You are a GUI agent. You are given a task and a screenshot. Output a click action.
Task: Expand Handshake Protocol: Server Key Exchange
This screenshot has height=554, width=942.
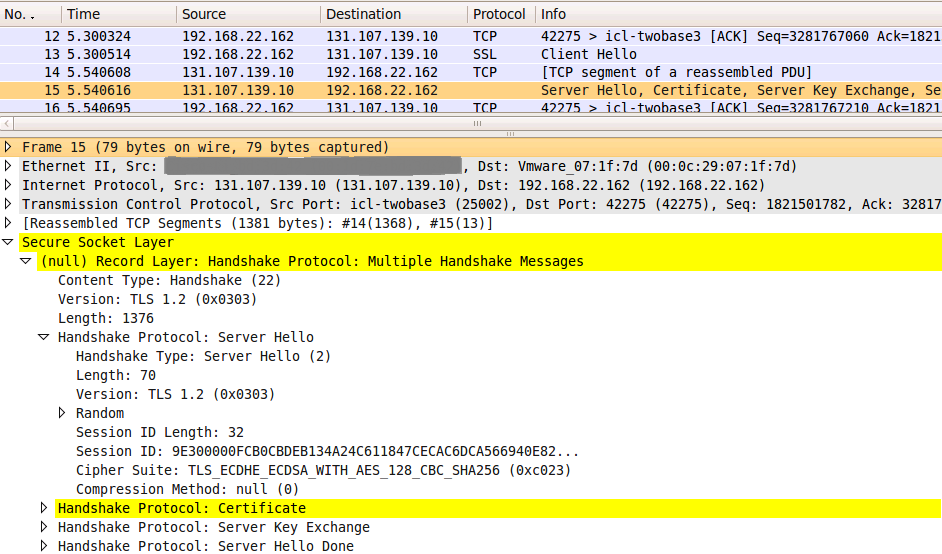pyautogui.click(x=44, y=528)
